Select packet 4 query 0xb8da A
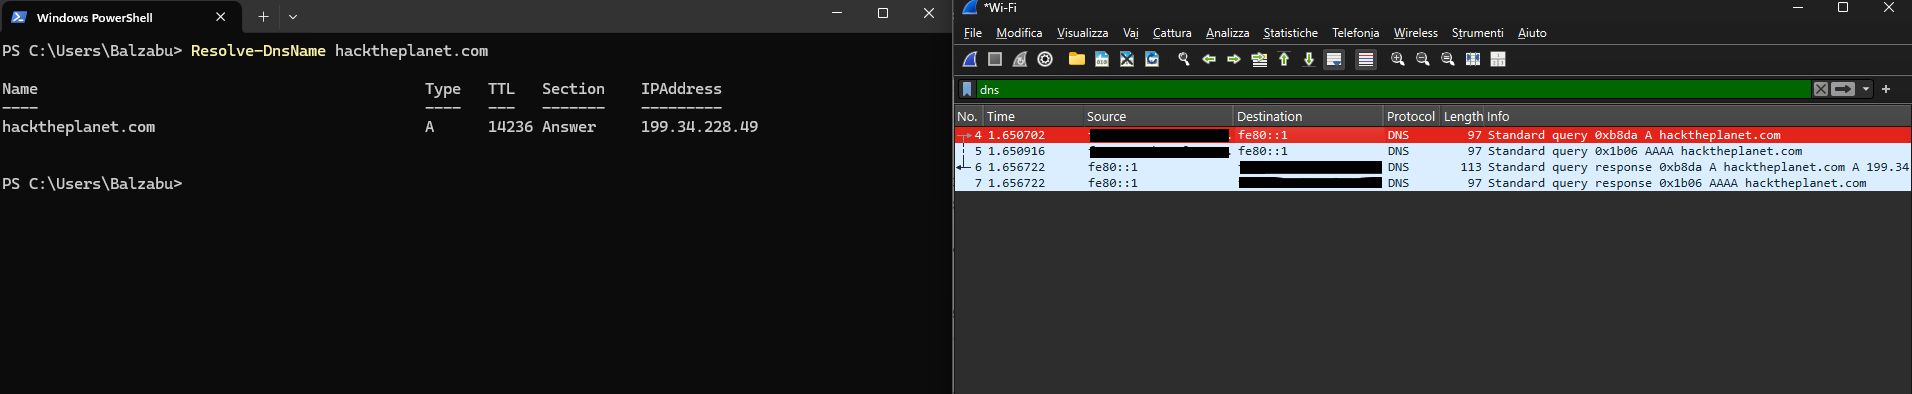1912x394 pixels. point(1433,135)
